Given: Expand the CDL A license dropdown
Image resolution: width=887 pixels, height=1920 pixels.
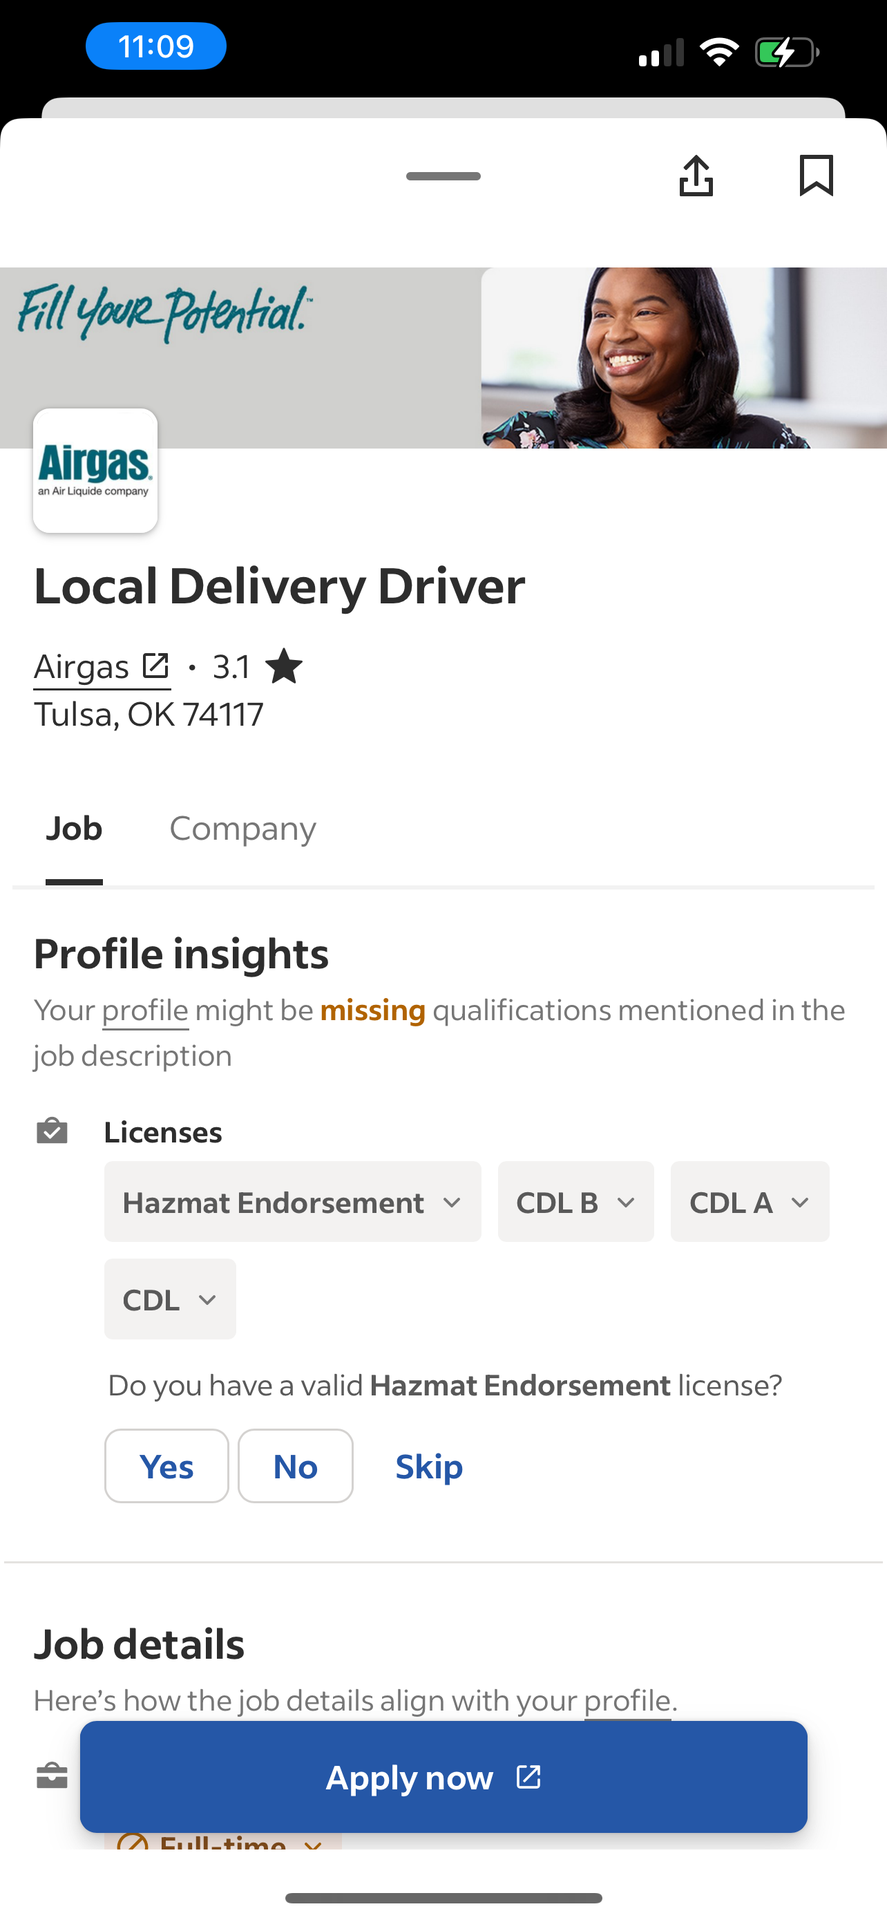Looking at the screenshot, I should (749, 1202).
